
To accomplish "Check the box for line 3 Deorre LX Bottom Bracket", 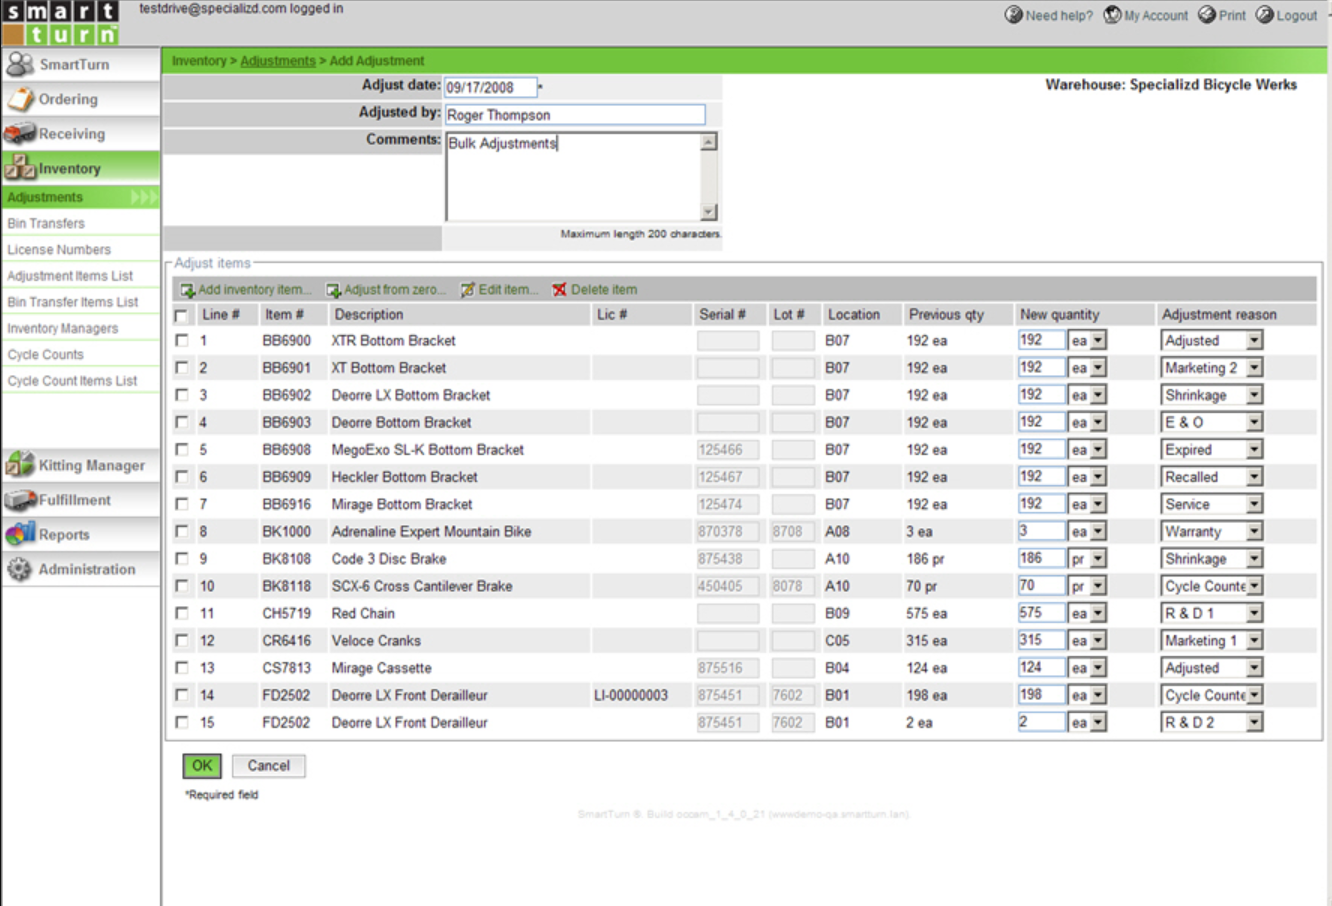I will click(x=181, y=395).
